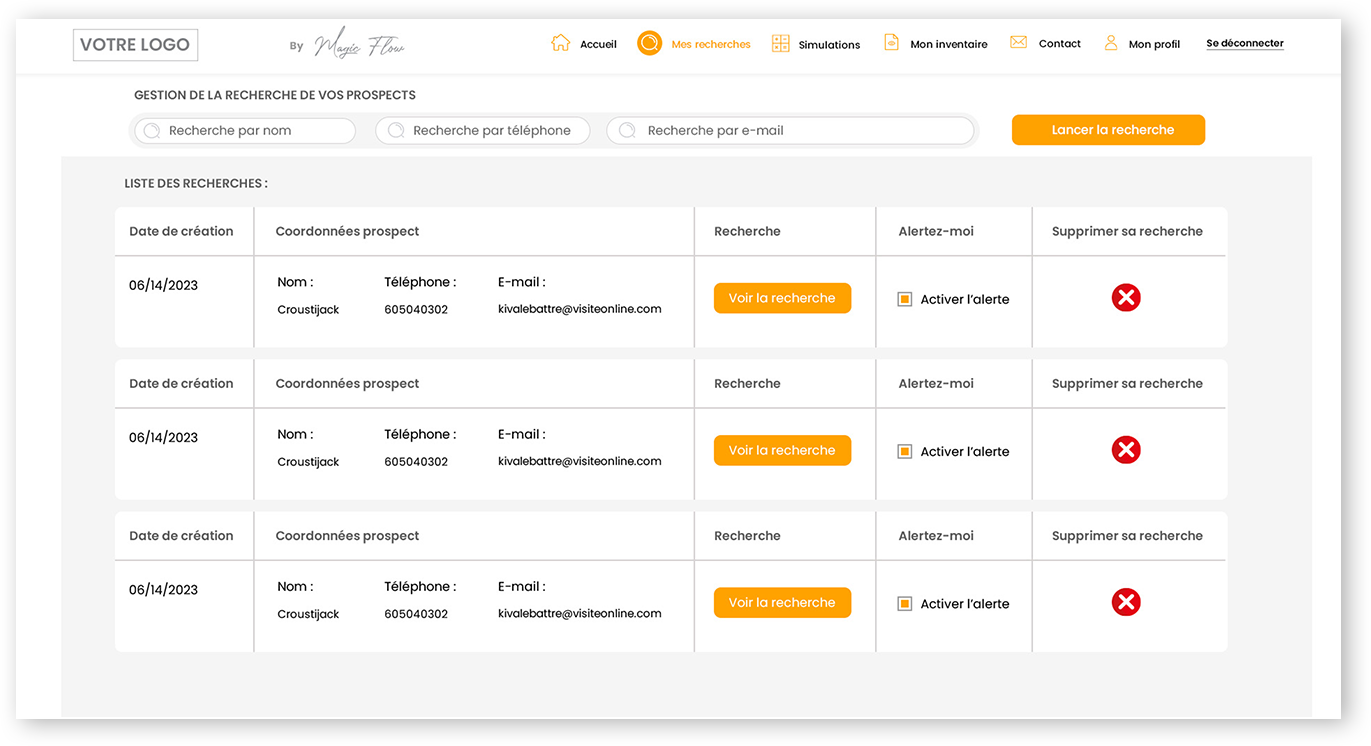Screen dimensions: 1371x746
Task: Toggle Activer l'alerte in the third search
Action: point(905,603)
